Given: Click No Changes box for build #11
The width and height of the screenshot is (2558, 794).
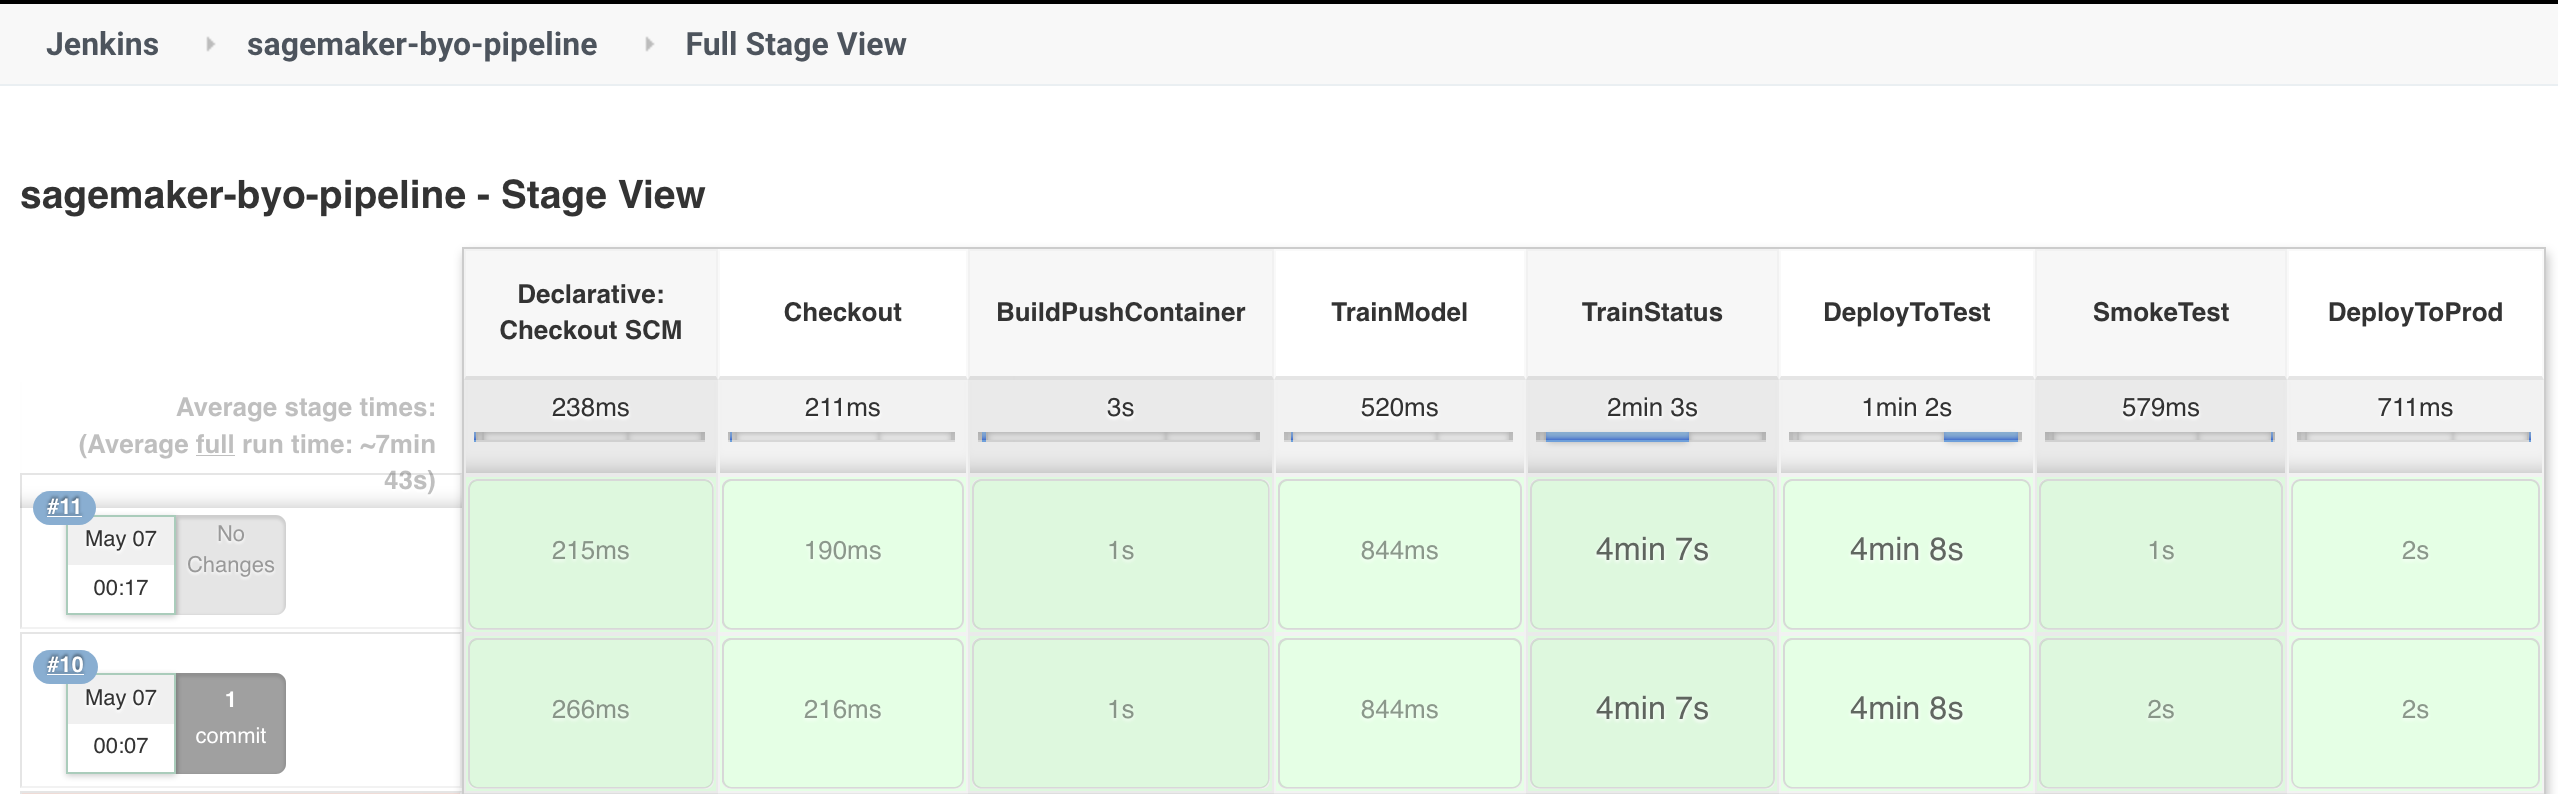Looking at the screenshot, I should click(x=230, y=564).
